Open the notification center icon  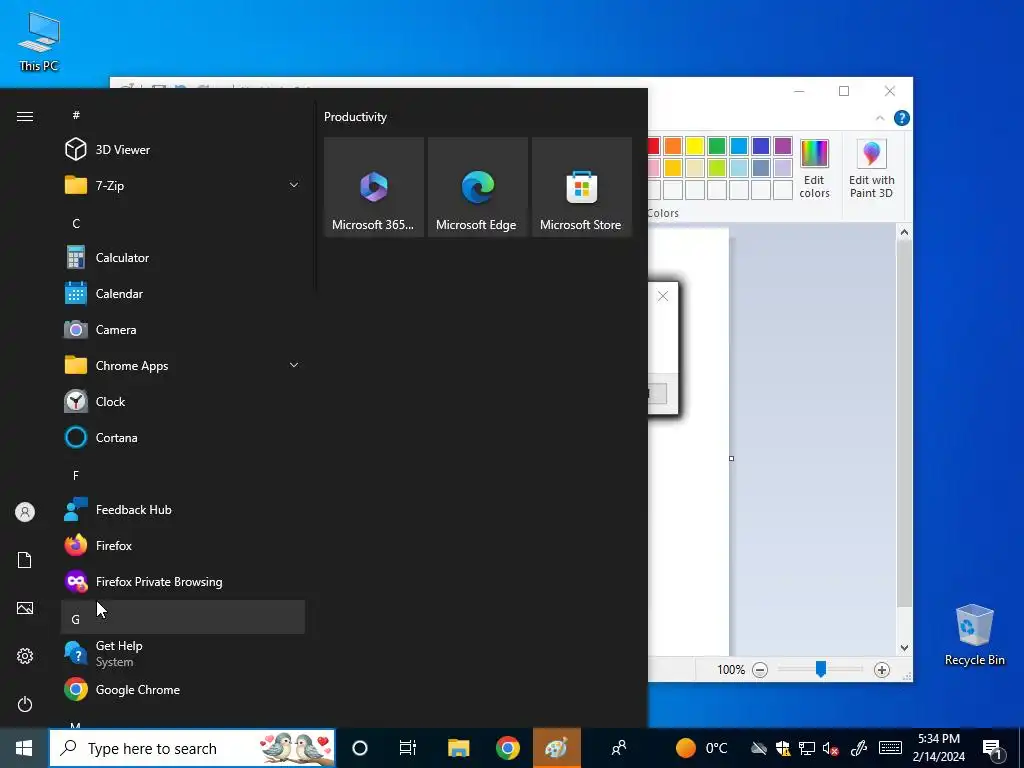coord(993,748)
